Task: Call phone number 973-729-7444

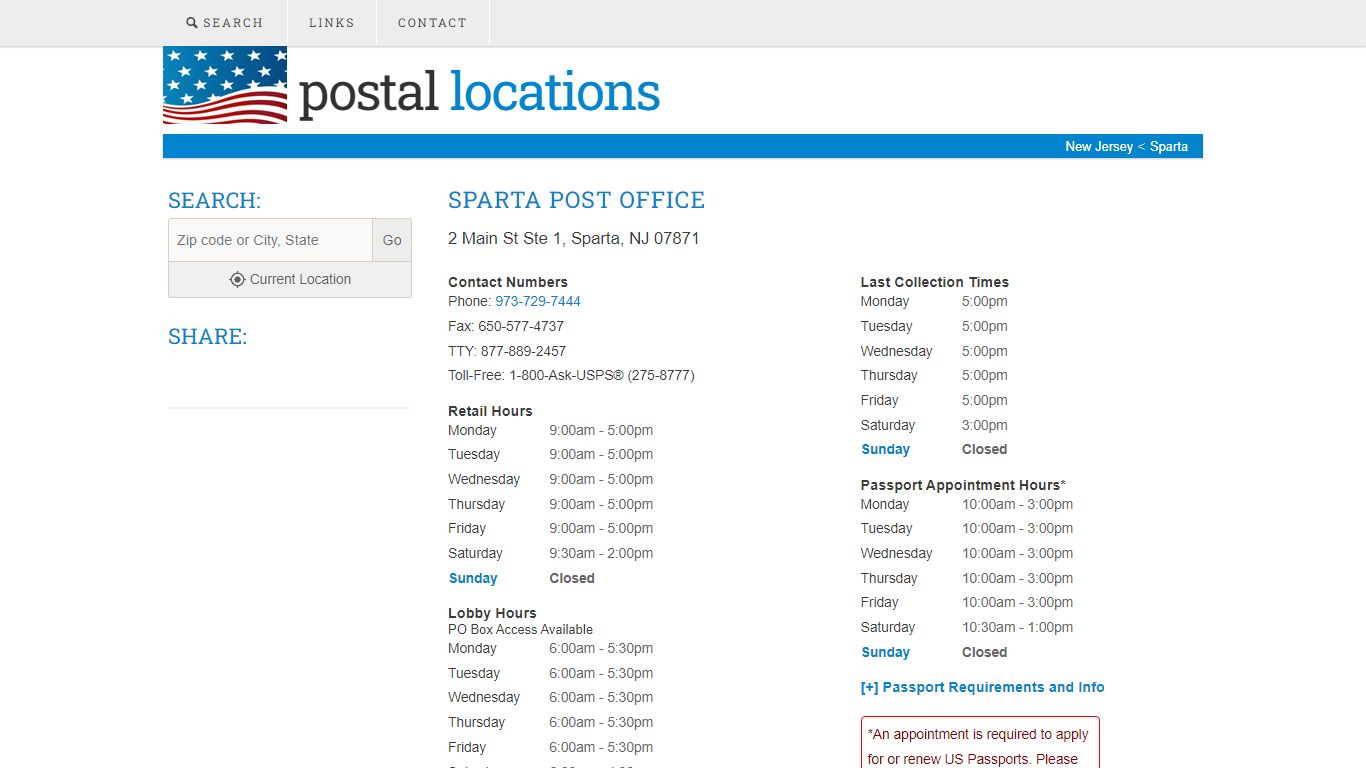Action: [538, 301]
